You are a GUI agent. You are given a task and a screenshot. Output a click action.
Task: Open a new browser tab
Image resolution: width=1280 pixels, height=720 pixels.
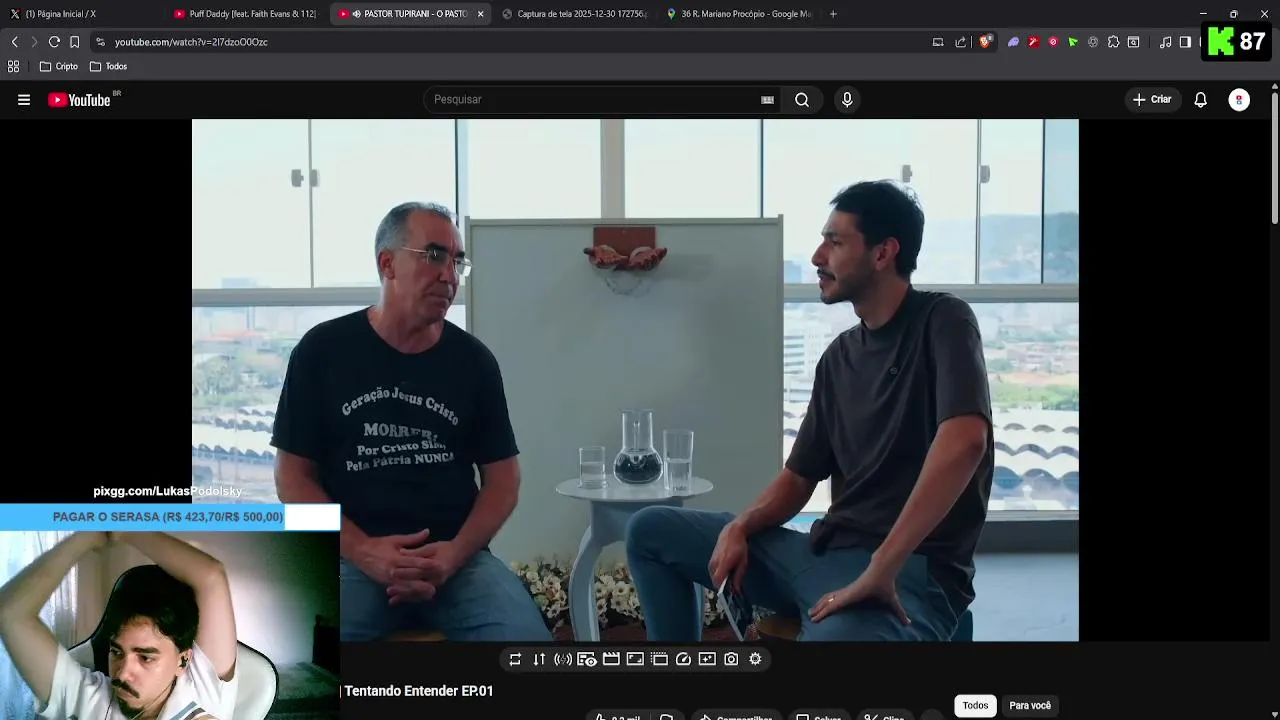tap(833, 14)
